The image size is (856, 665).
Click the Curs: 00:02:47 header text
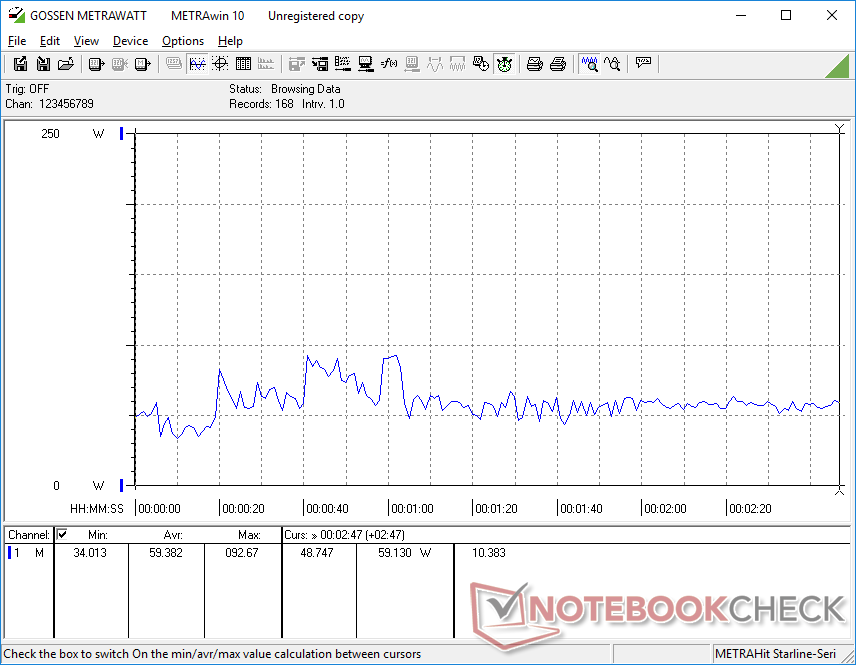pos(344,535)
